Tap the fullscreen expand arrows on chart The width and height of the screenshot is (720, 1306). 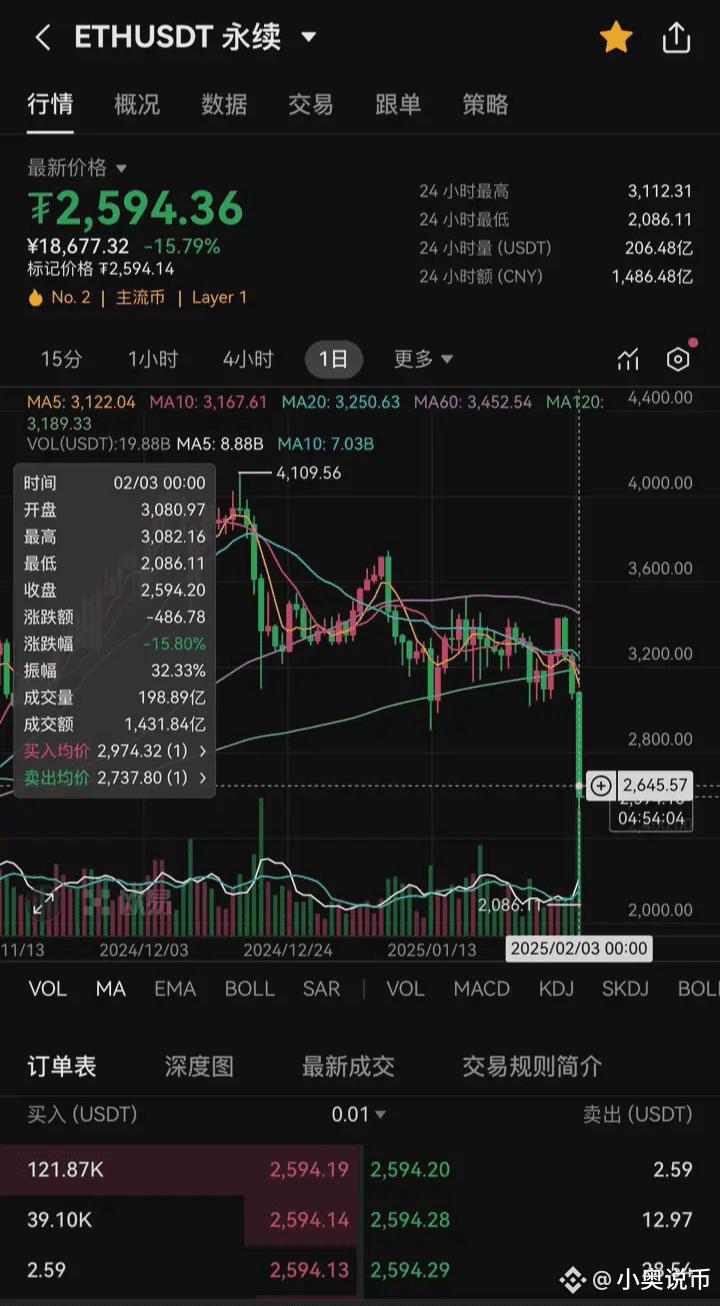click(43, 903)
